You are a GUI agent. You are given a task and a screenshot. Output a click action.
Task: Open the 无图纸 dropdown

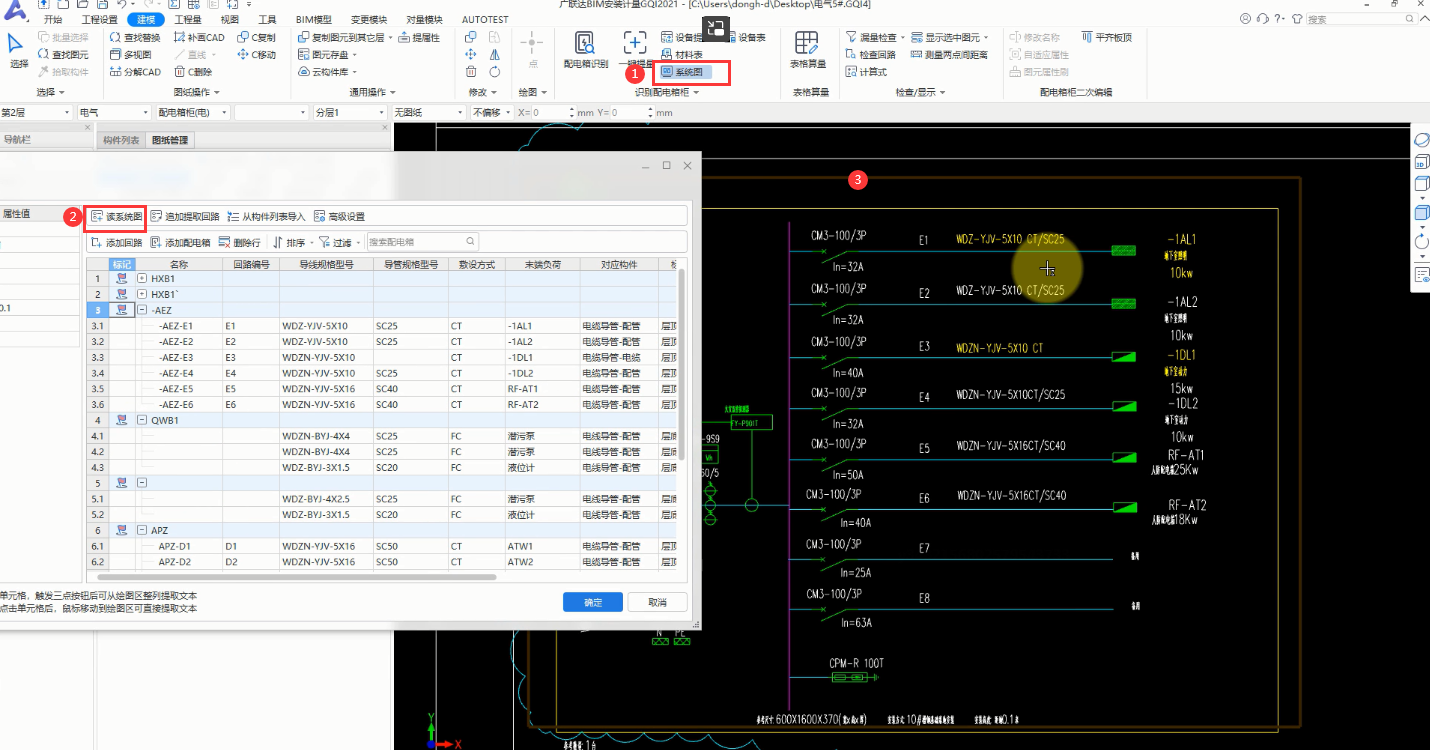(x=429, y=112)
